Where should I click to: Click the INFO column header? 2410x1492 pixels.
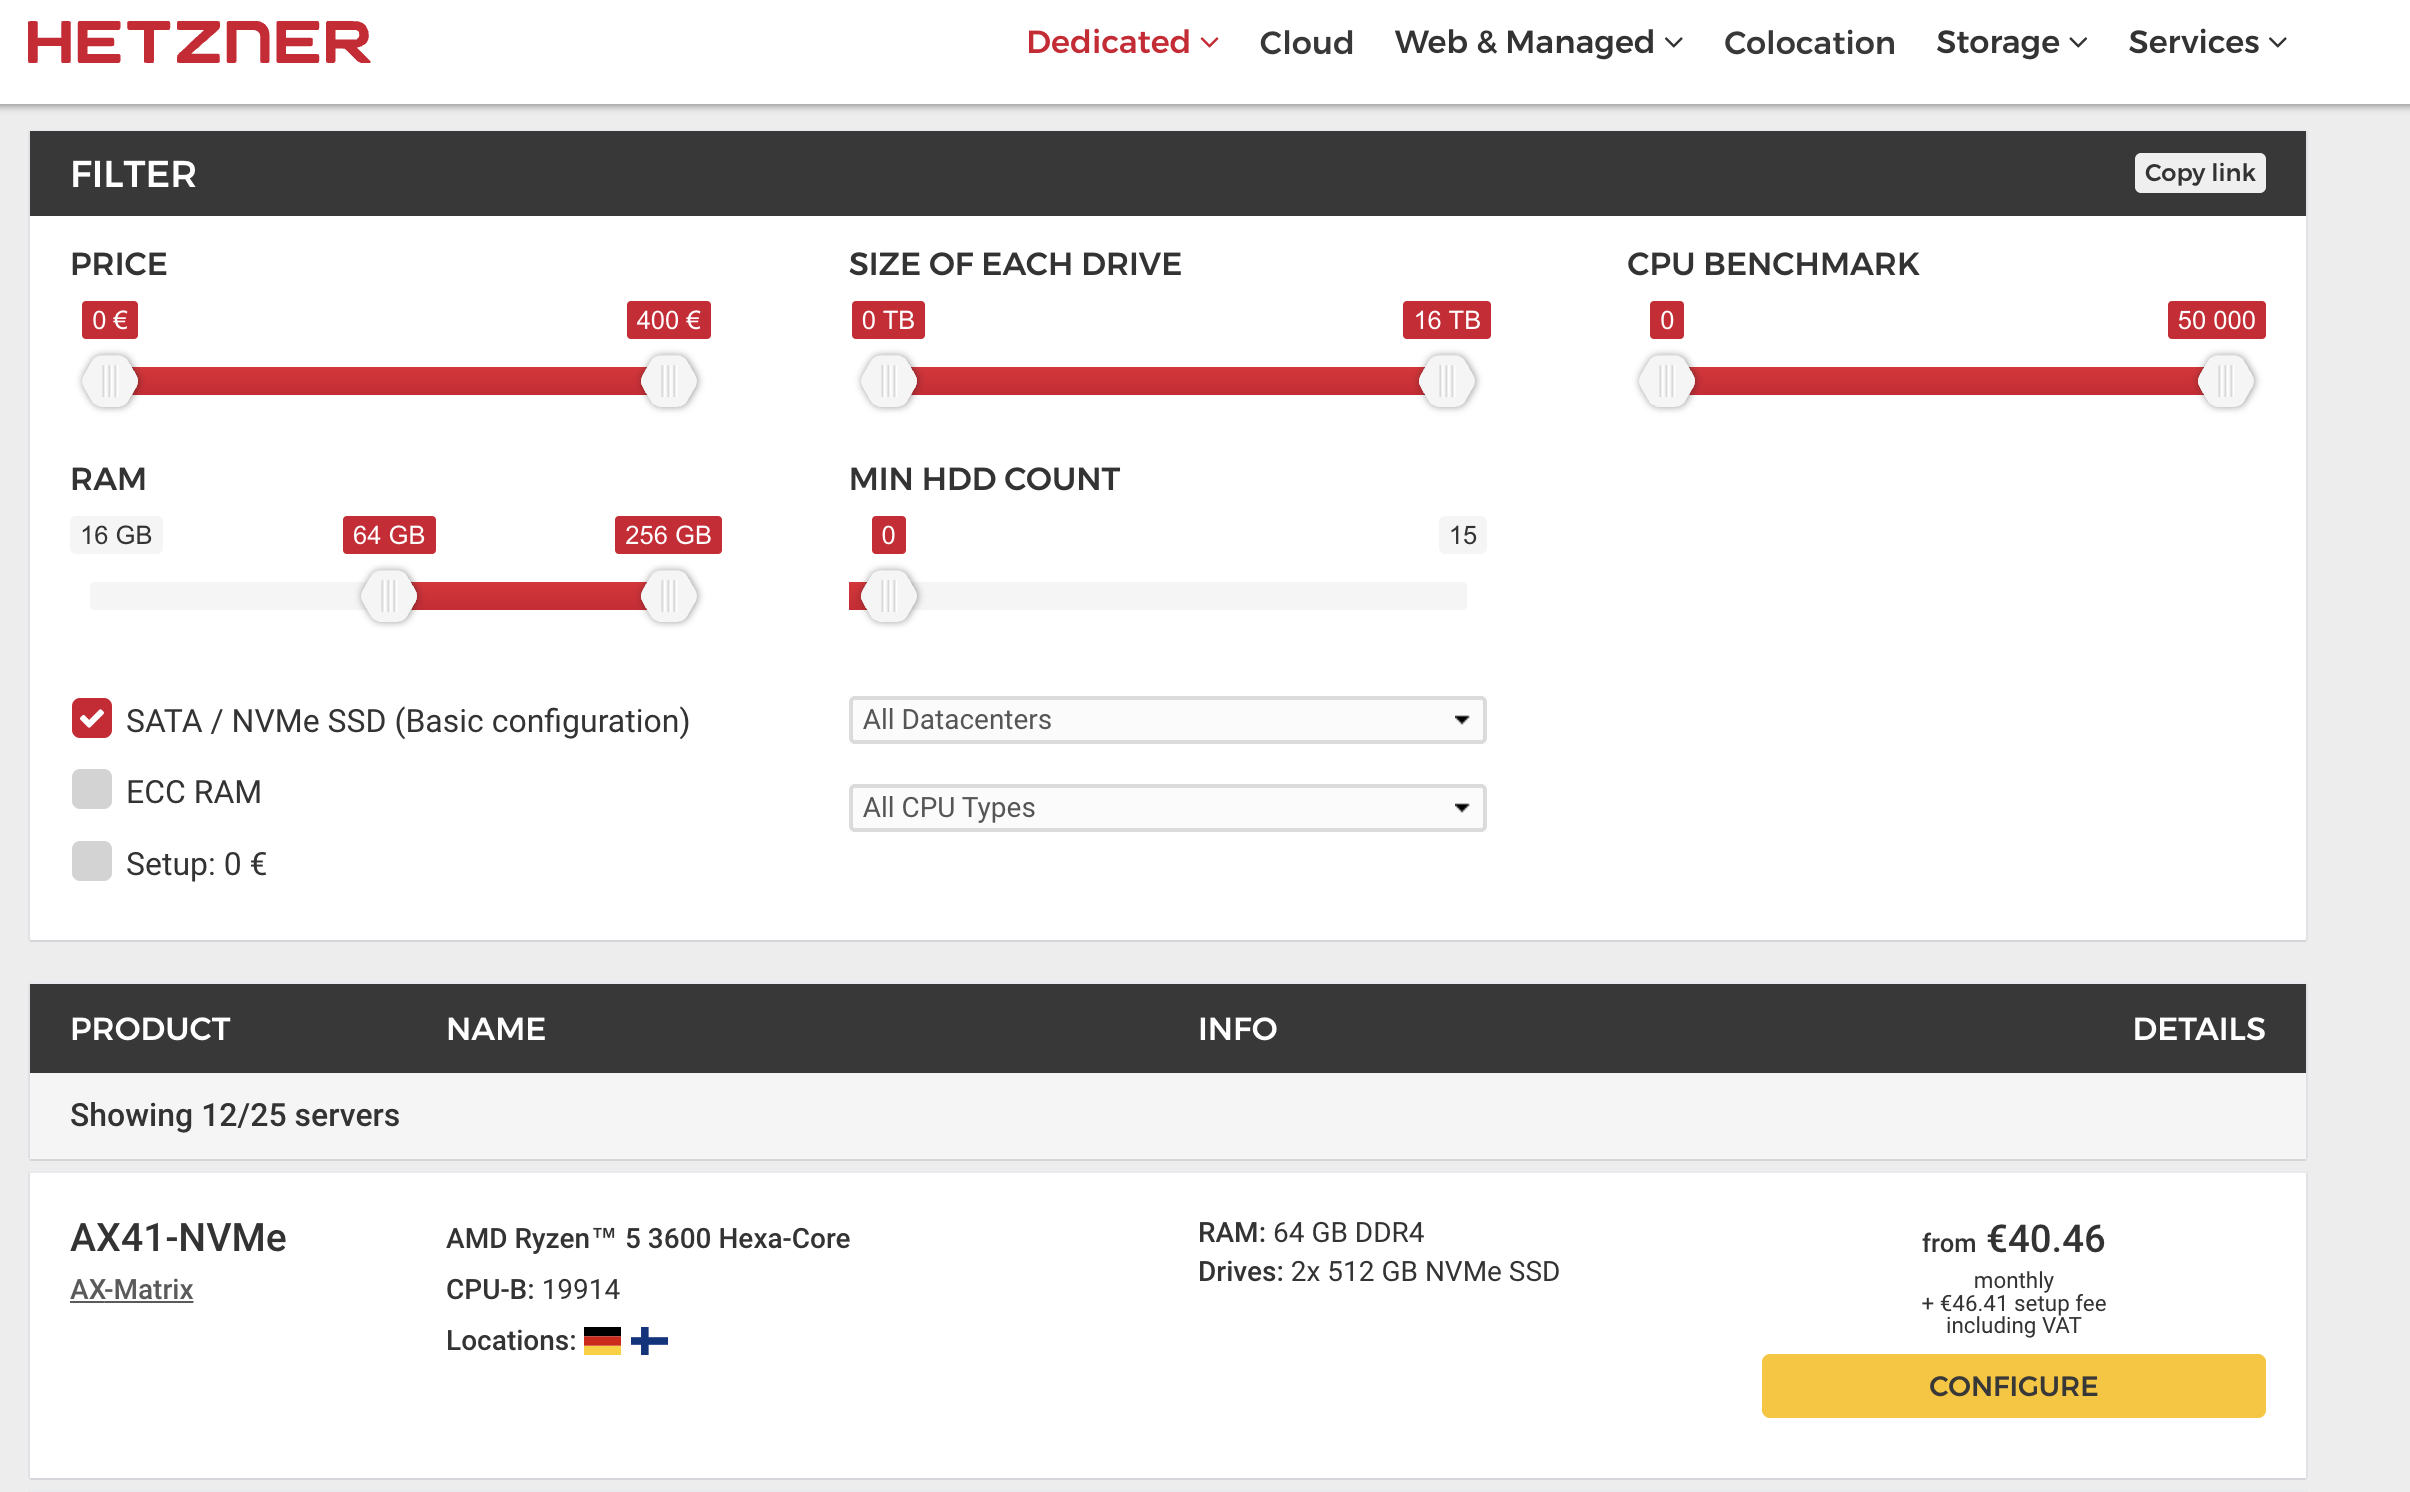pyautogui.click(x=1237, y=1029)
